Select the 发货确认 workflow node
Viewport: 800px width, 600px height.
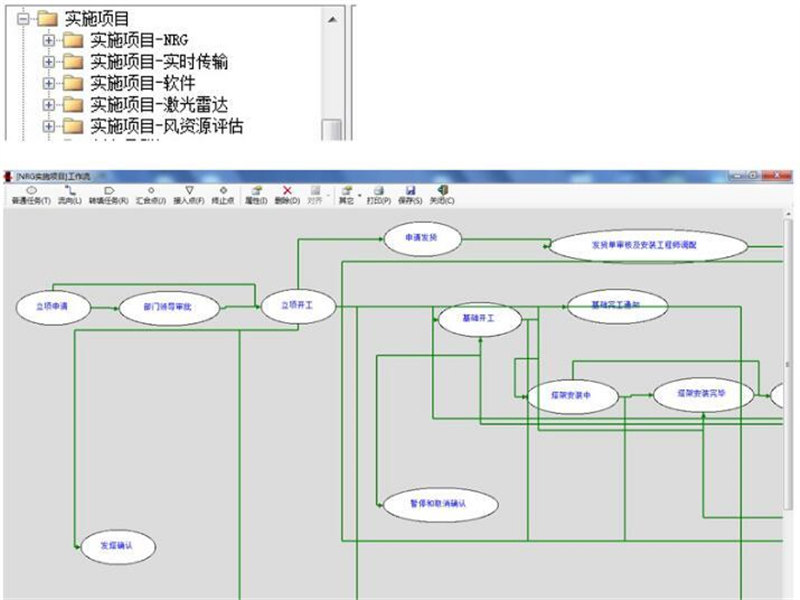[x=118, y=546]
